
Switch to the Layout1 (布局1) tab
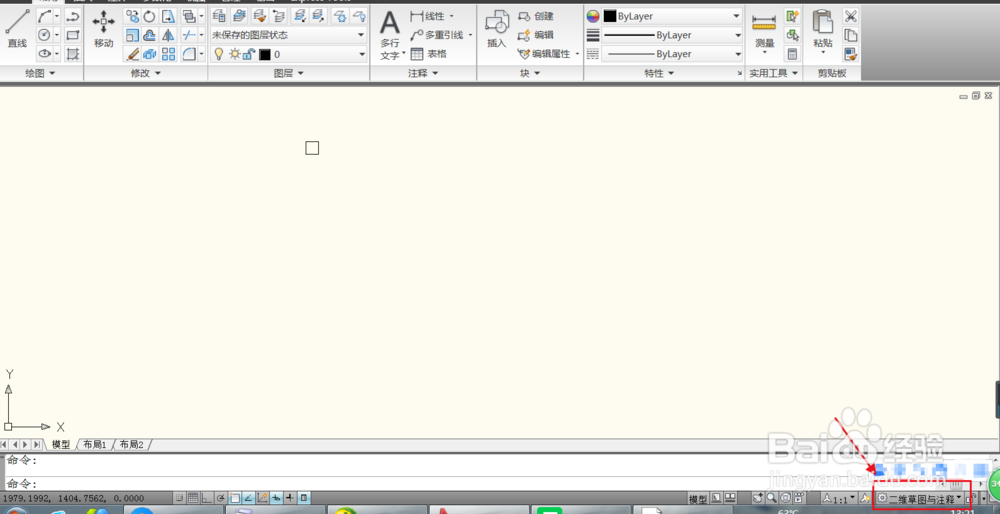[95, 444]
